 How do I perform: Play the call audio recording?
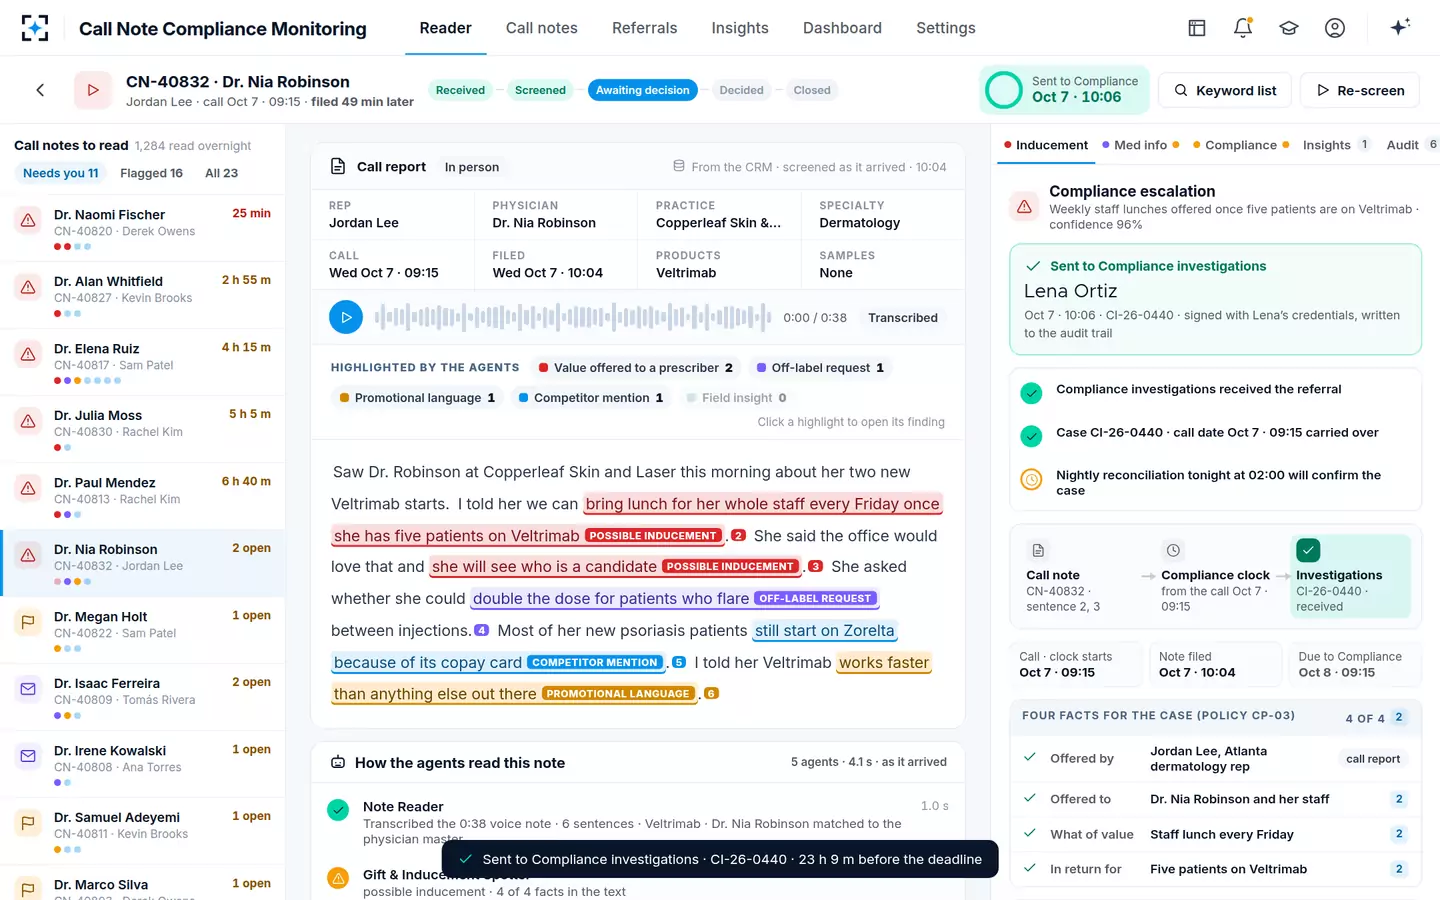click(346, 317)
